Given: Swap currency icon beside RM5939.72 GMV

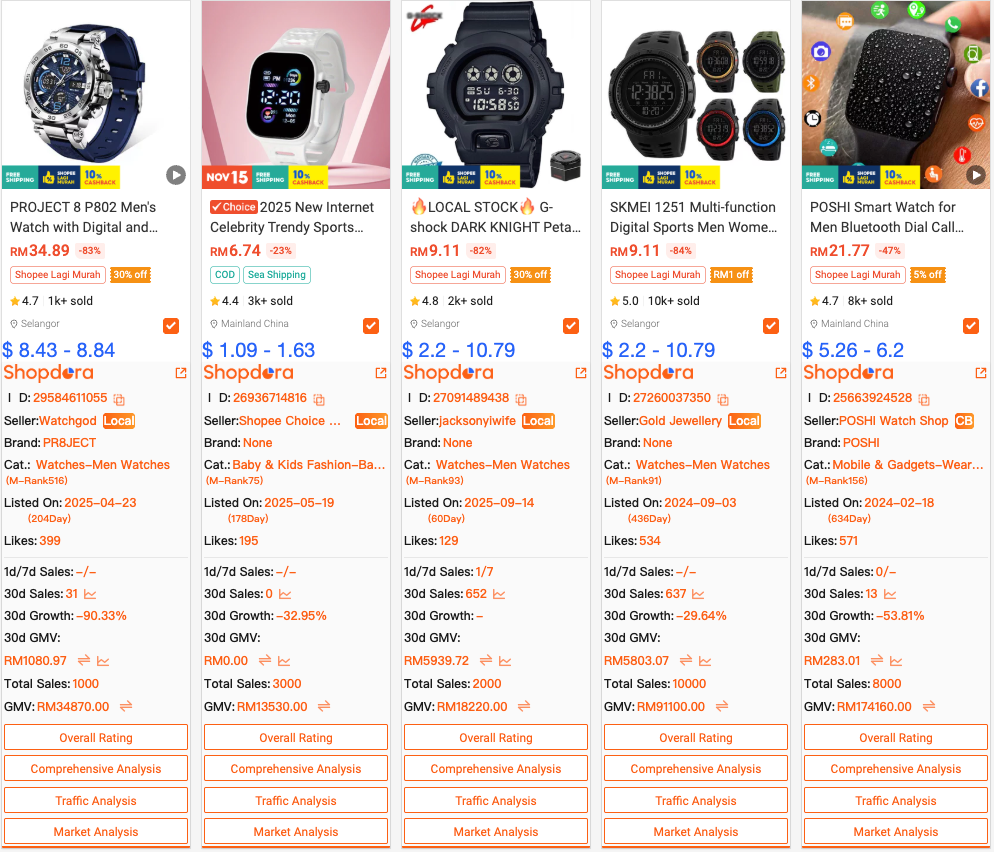Looking at the screenshot, I should 486,661.
